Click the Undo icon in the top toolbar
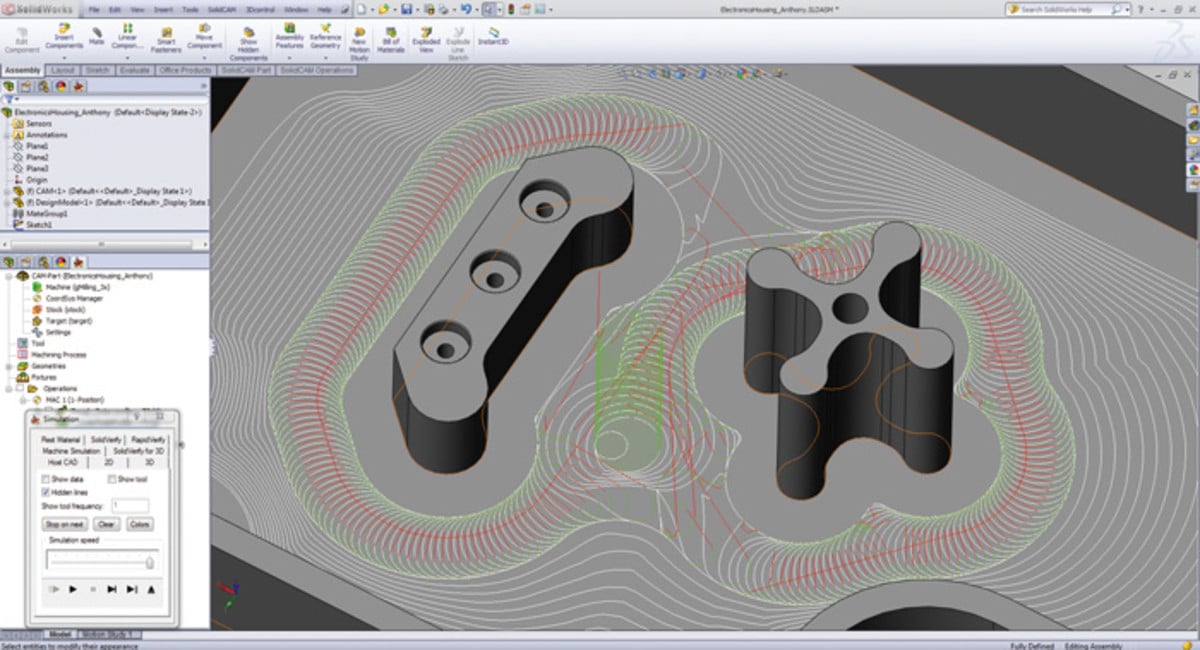The image size is (1200, 650). pyautogui.click(x=465, y=9)
